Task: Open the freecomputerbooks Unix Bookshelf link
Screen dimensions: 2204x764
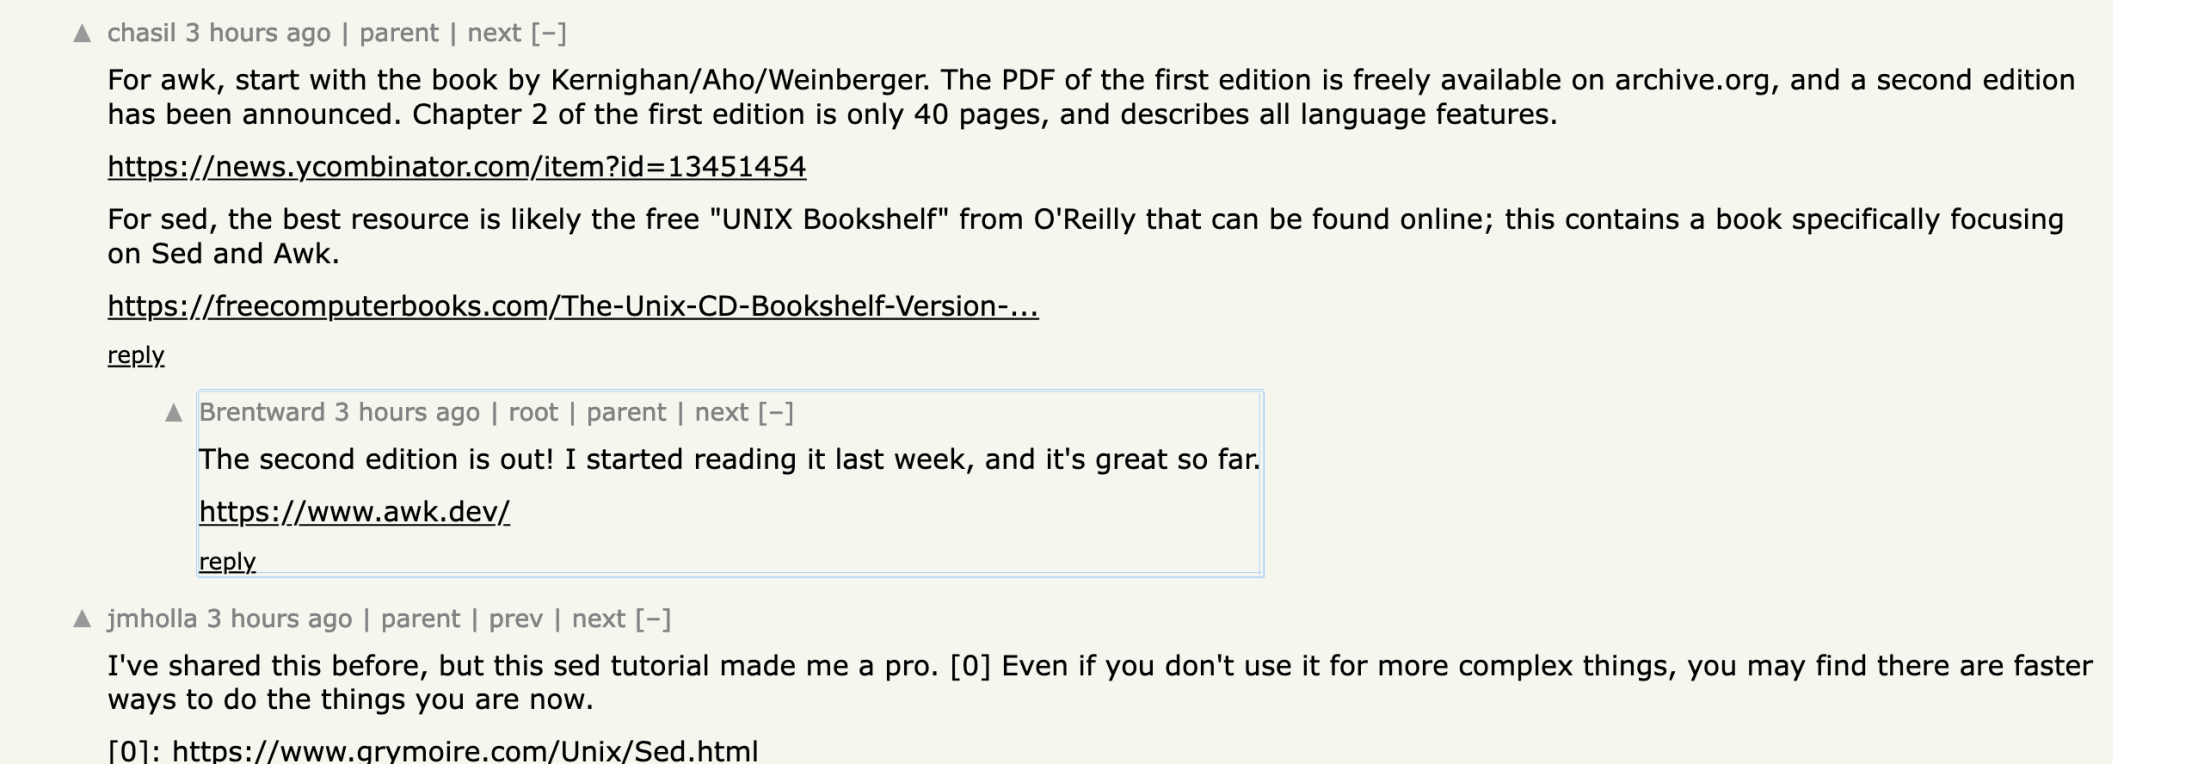Action: click(572, 306)
